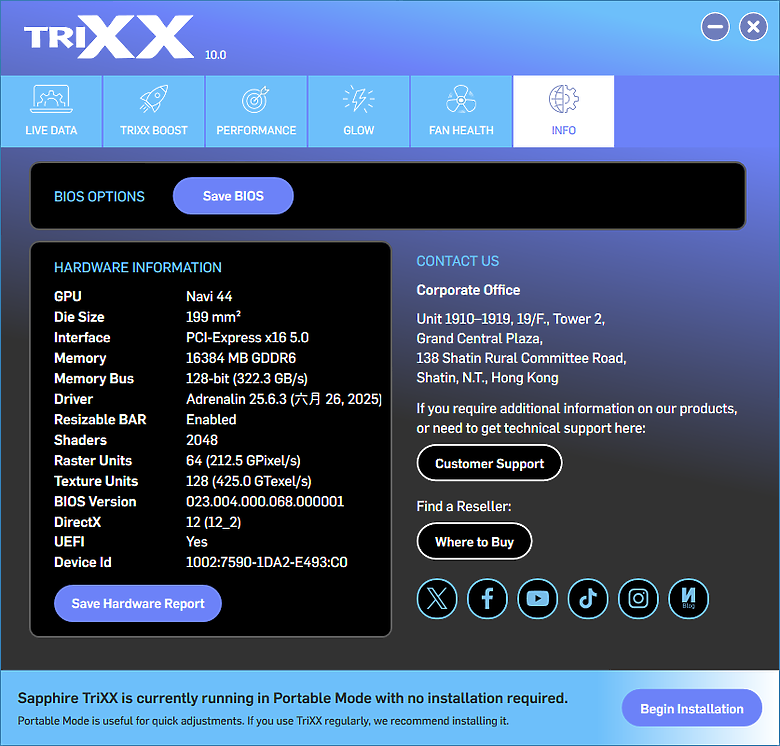Click the Hardware Information heading
The image size is (780, 746).
coord(138,268)
